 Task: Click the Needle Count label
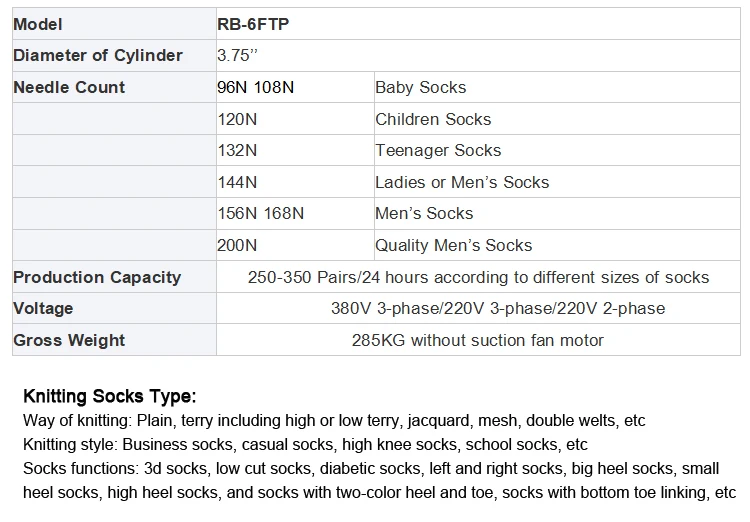click(69, 88)
